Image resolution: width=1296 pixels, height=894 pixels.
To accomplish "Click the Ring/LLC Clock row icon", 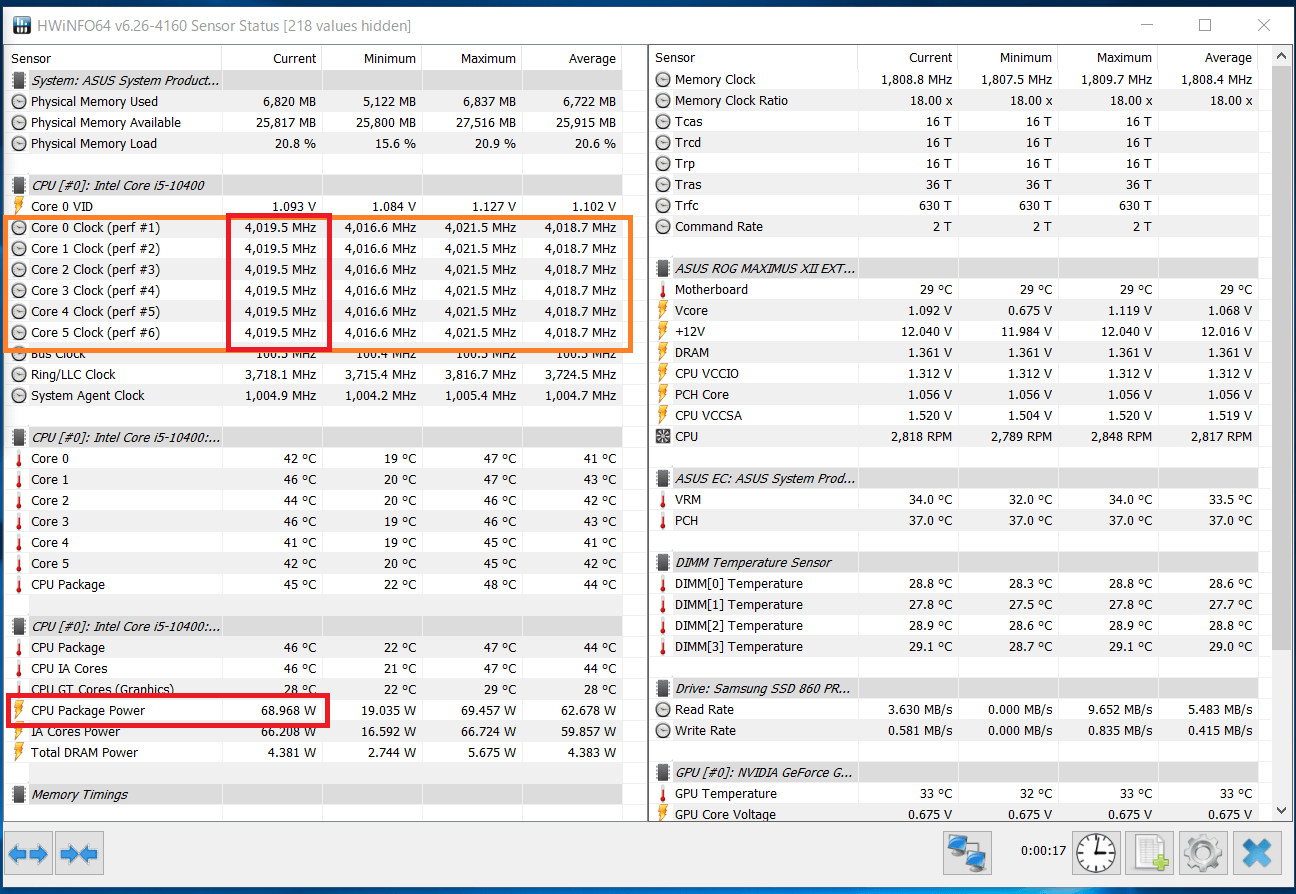I will [x=19, y=374].
